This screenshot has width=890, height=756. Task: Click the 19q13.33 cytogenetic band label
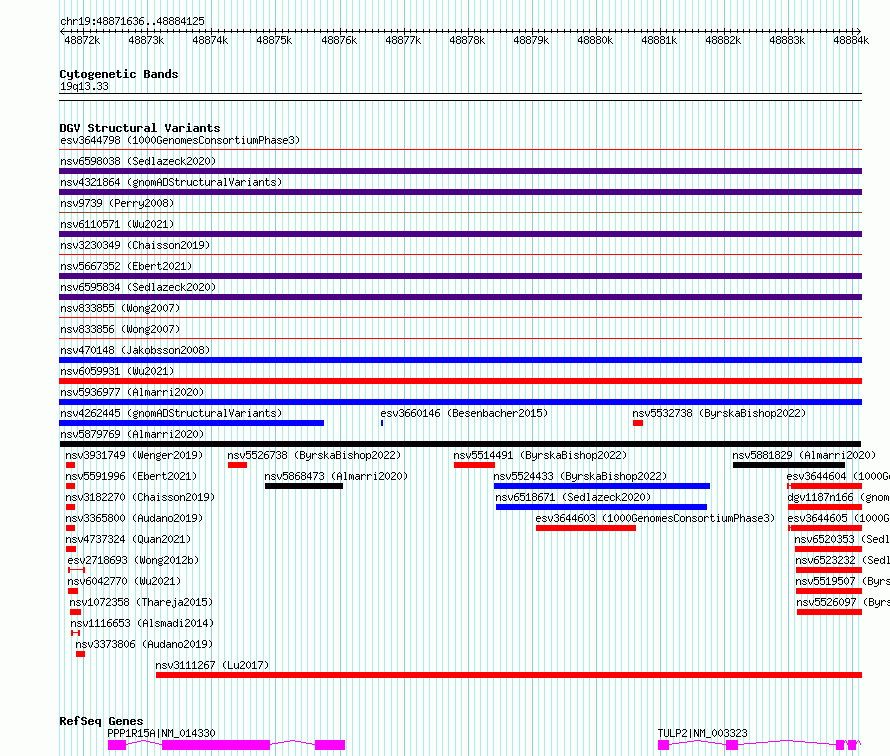click(x=84, y=86)
